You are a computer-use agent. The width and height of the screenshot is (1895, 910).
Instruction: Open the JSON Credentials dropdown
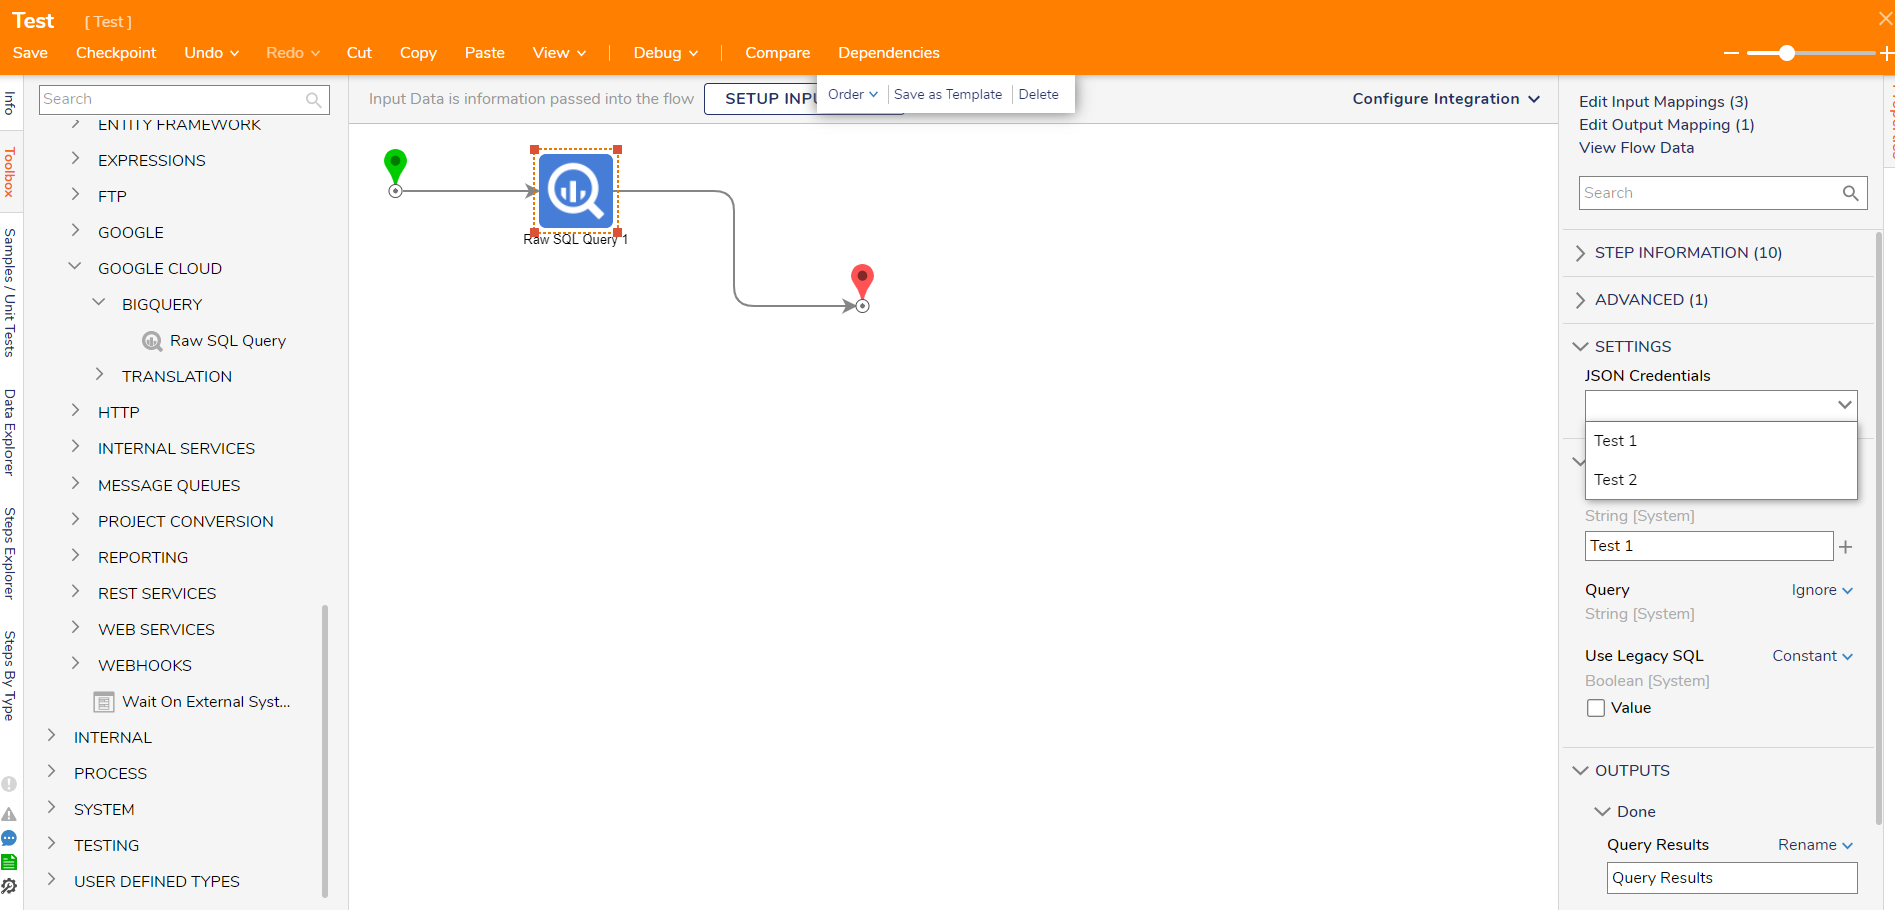pos(1720,405)
